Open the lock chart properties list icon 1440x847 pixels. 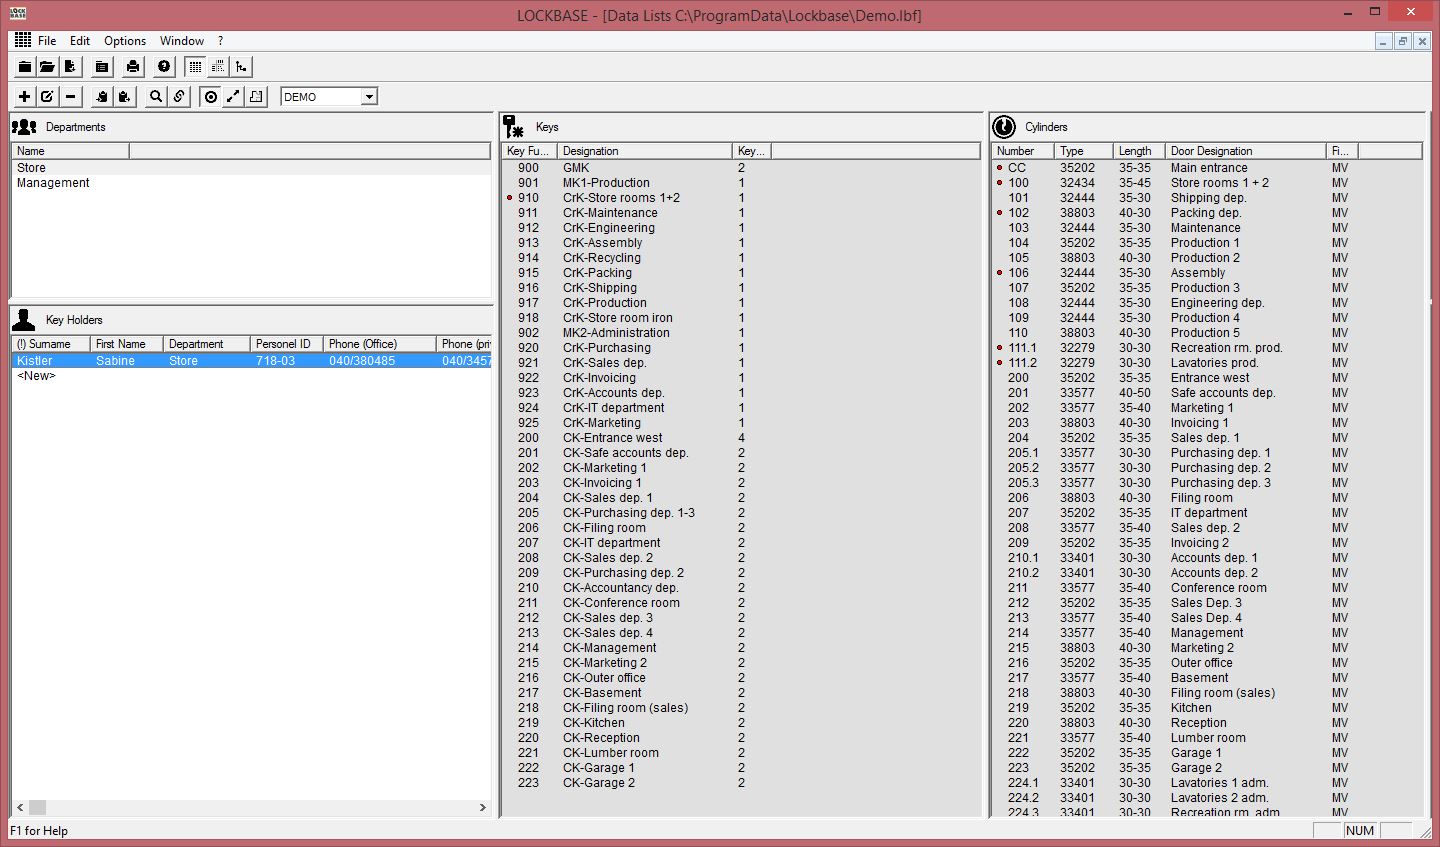[101, 67]
